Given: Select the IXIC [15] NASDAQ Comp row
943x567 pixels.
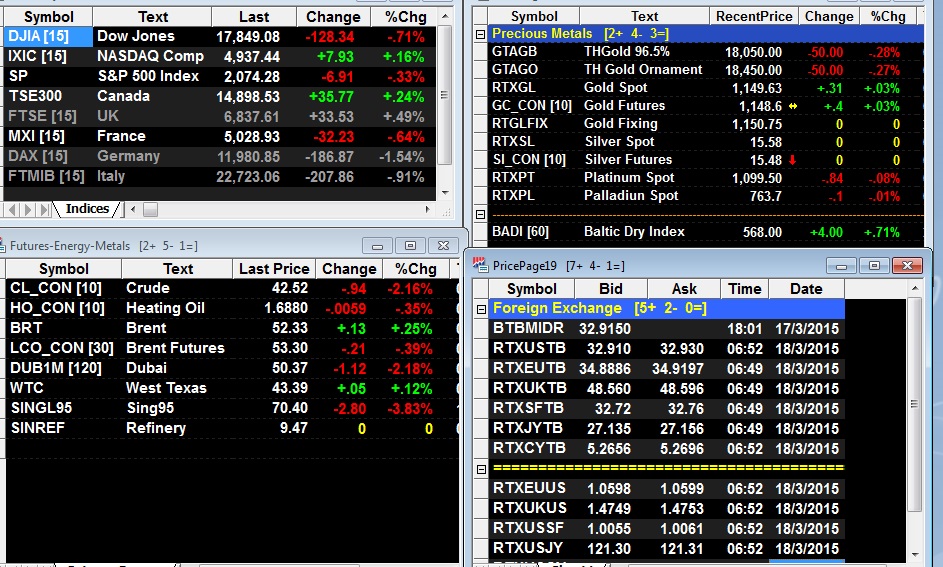Looking at the screenshot, I should click(x=220, y=57).
